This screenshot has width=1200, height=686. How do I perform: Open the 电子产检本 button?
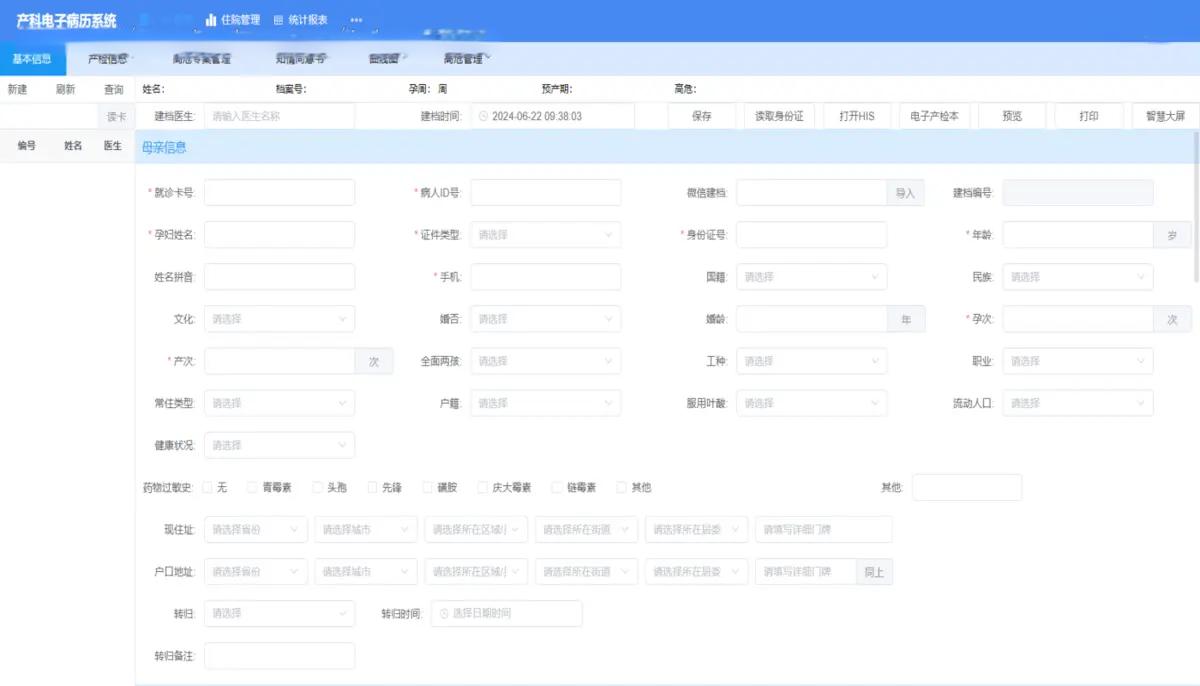click(934, 116)
